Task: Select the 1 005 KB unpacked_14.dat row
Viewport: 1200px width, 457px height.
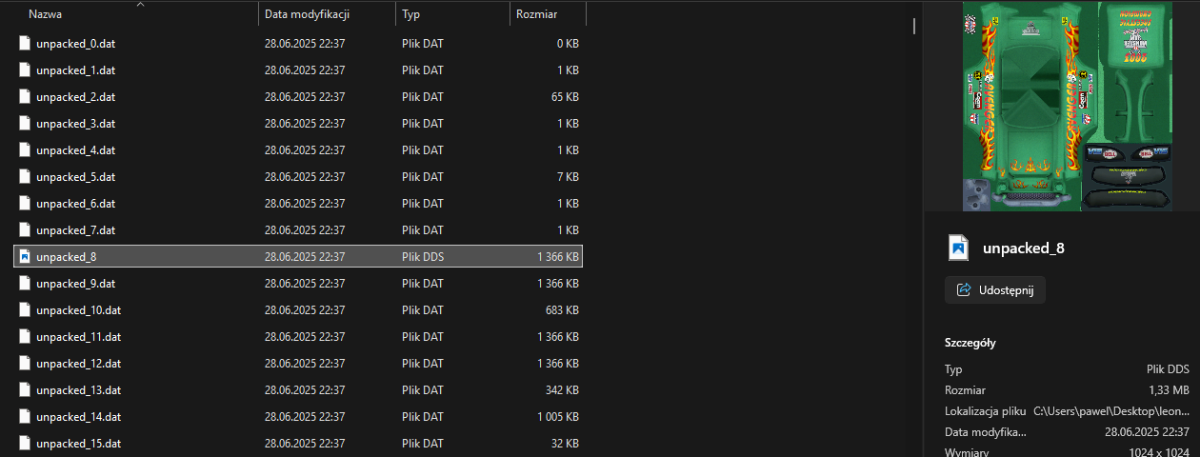Action: click(298, 416)
